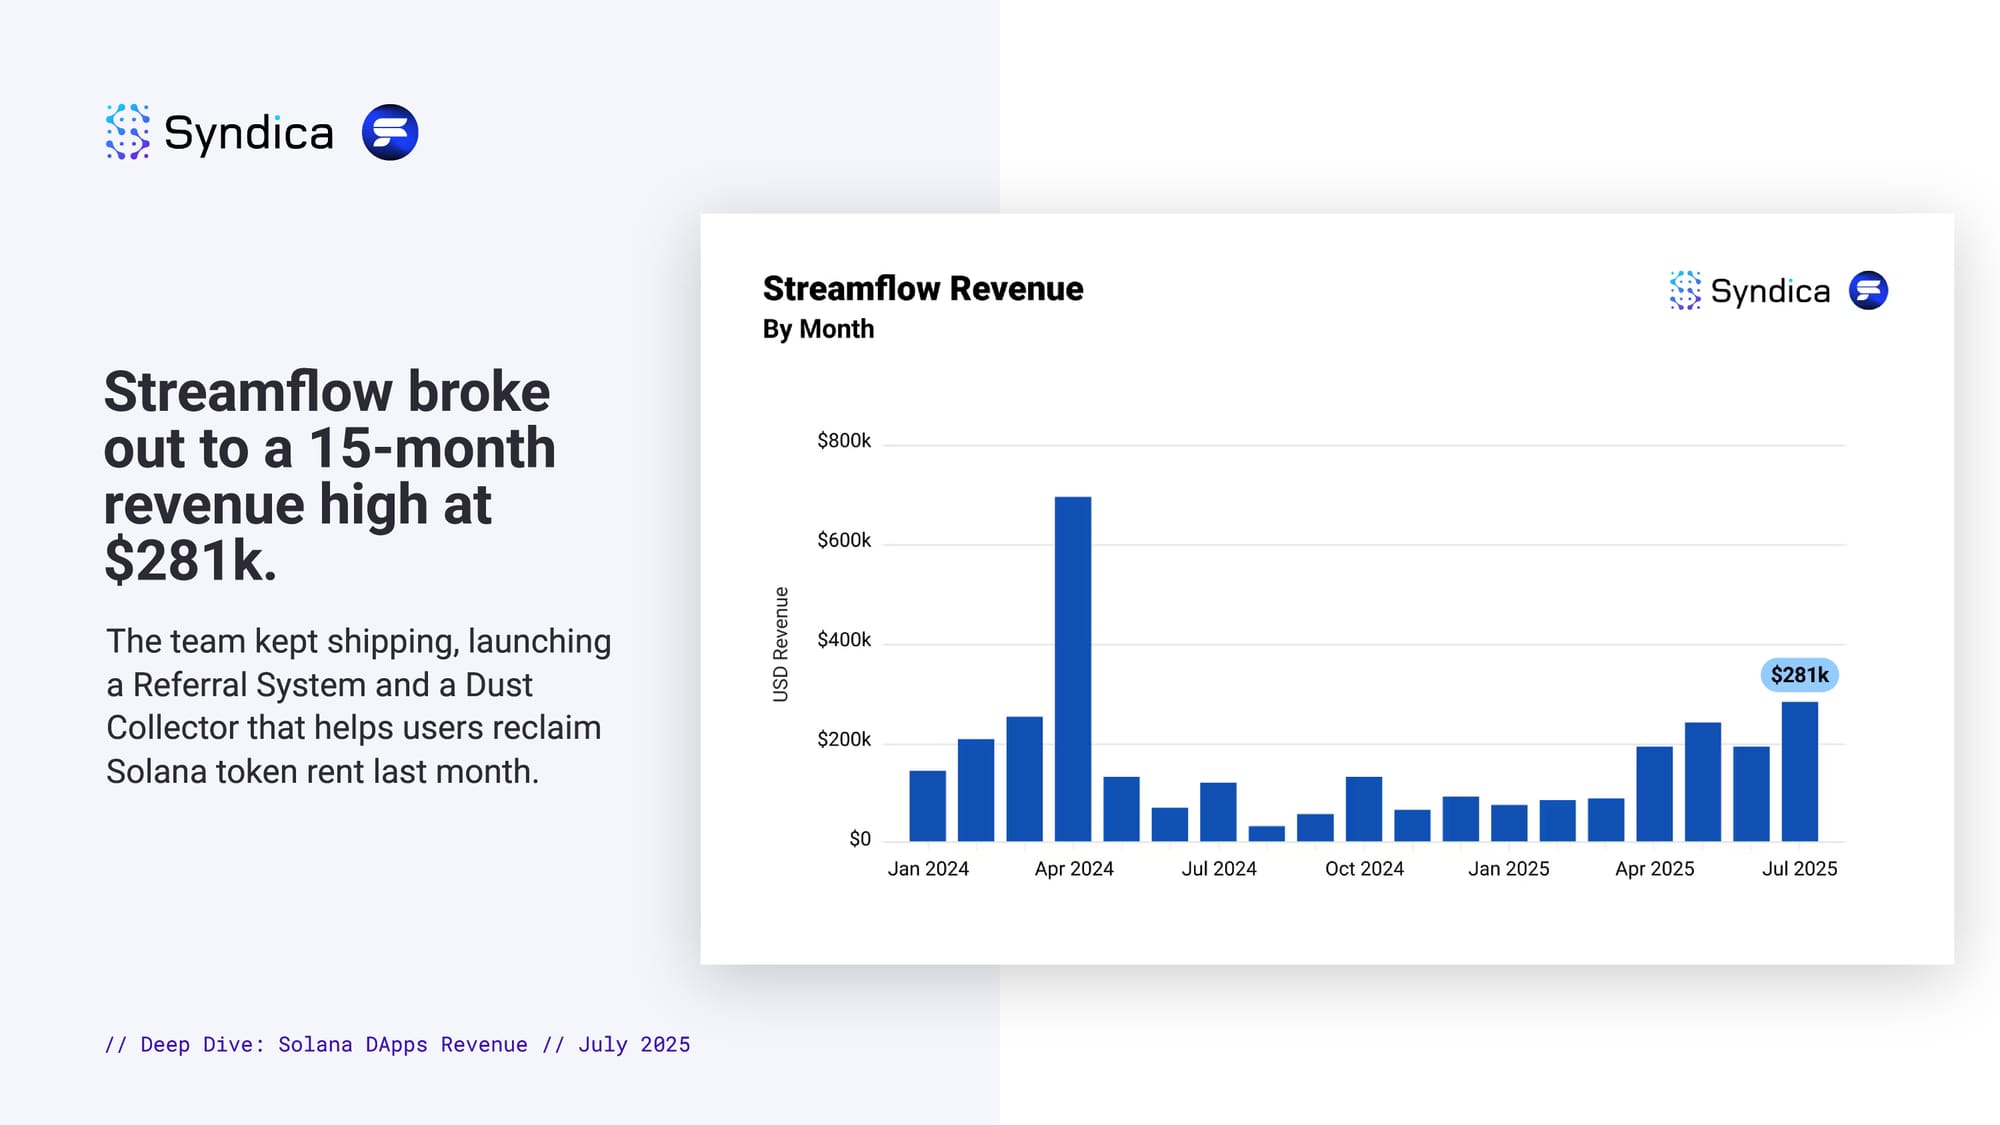This screenshot has width=2000, height=1125.
Task: Click the '$0' y-axis label
Action: tap(860, 839)
